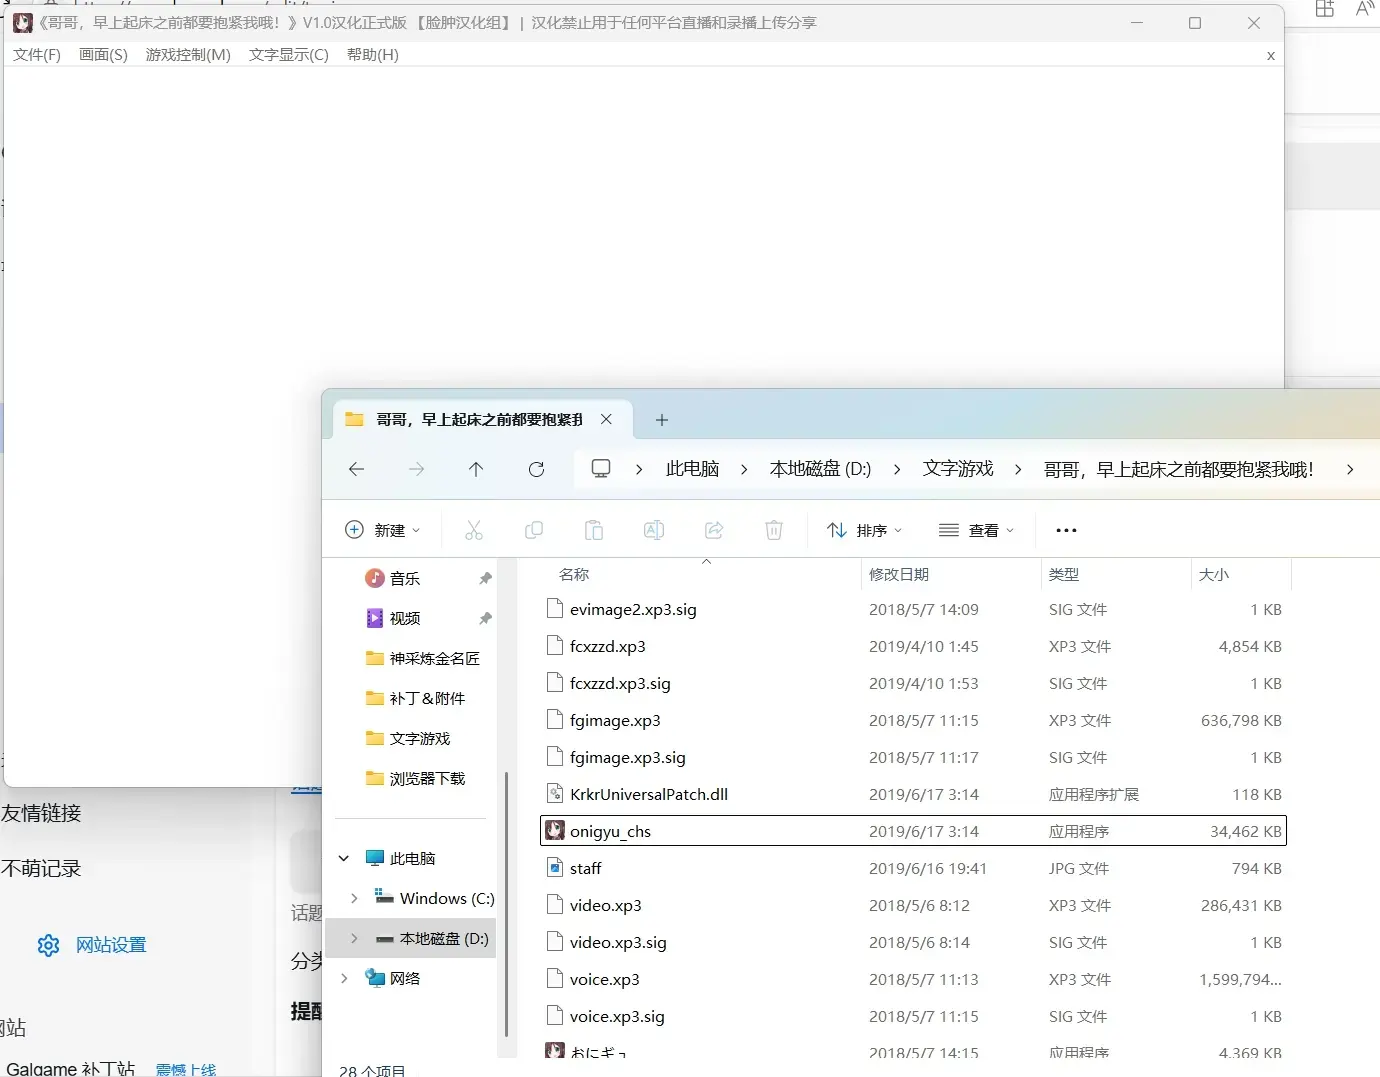Click the 网站设置 gear icon
The height and width of the screenshot is (1077, 1380).
48,945
